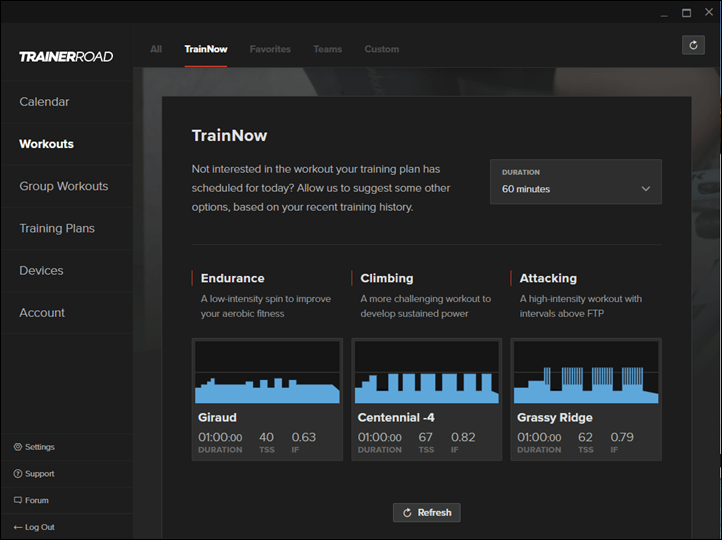722x540 pixels.
Task: Click the refresh icon in top-right corner
Action: tap(693, 45)
